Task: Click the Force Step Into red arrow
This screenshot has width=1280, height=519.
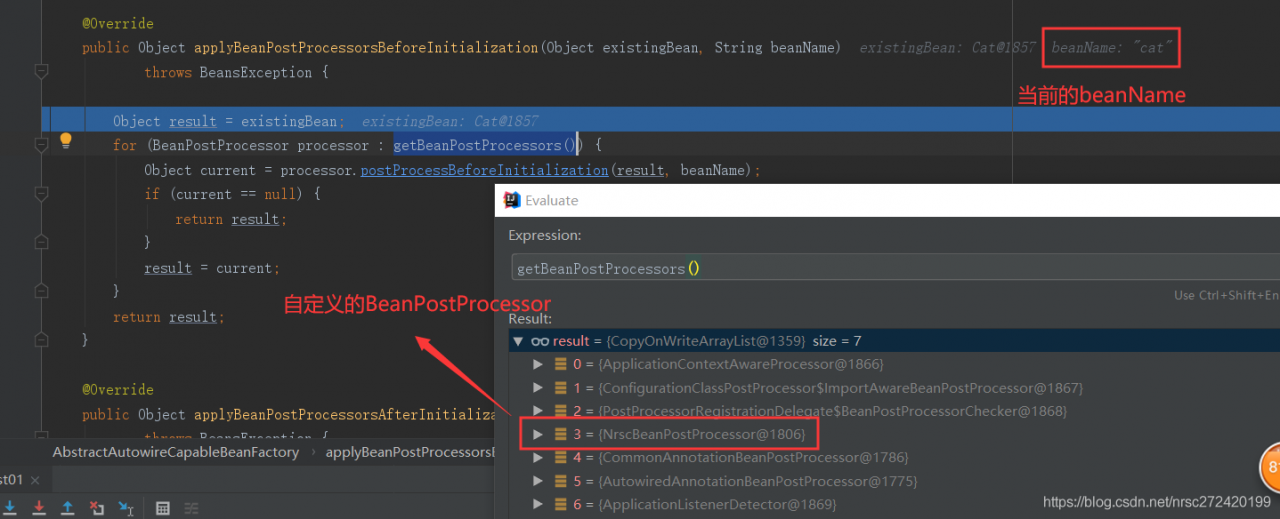Action: (x=39, y=508)
